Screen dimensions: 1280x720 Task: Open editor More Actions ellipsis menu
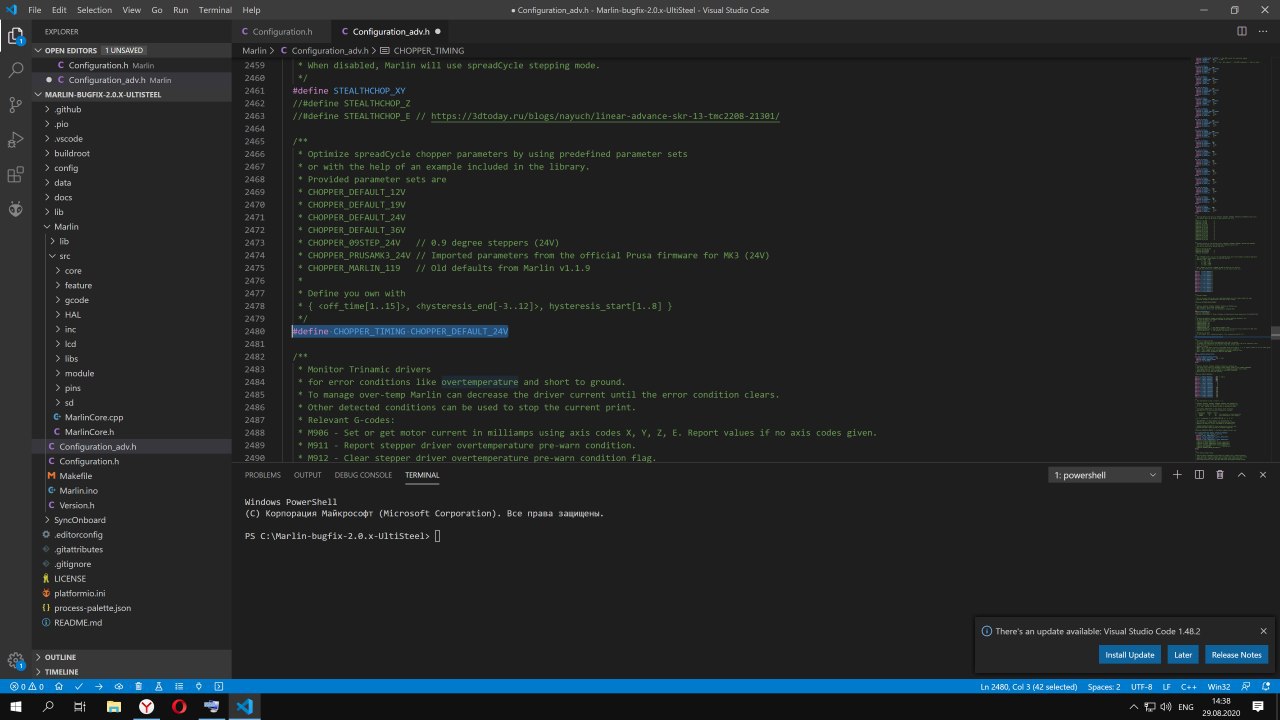point(1263,31)
